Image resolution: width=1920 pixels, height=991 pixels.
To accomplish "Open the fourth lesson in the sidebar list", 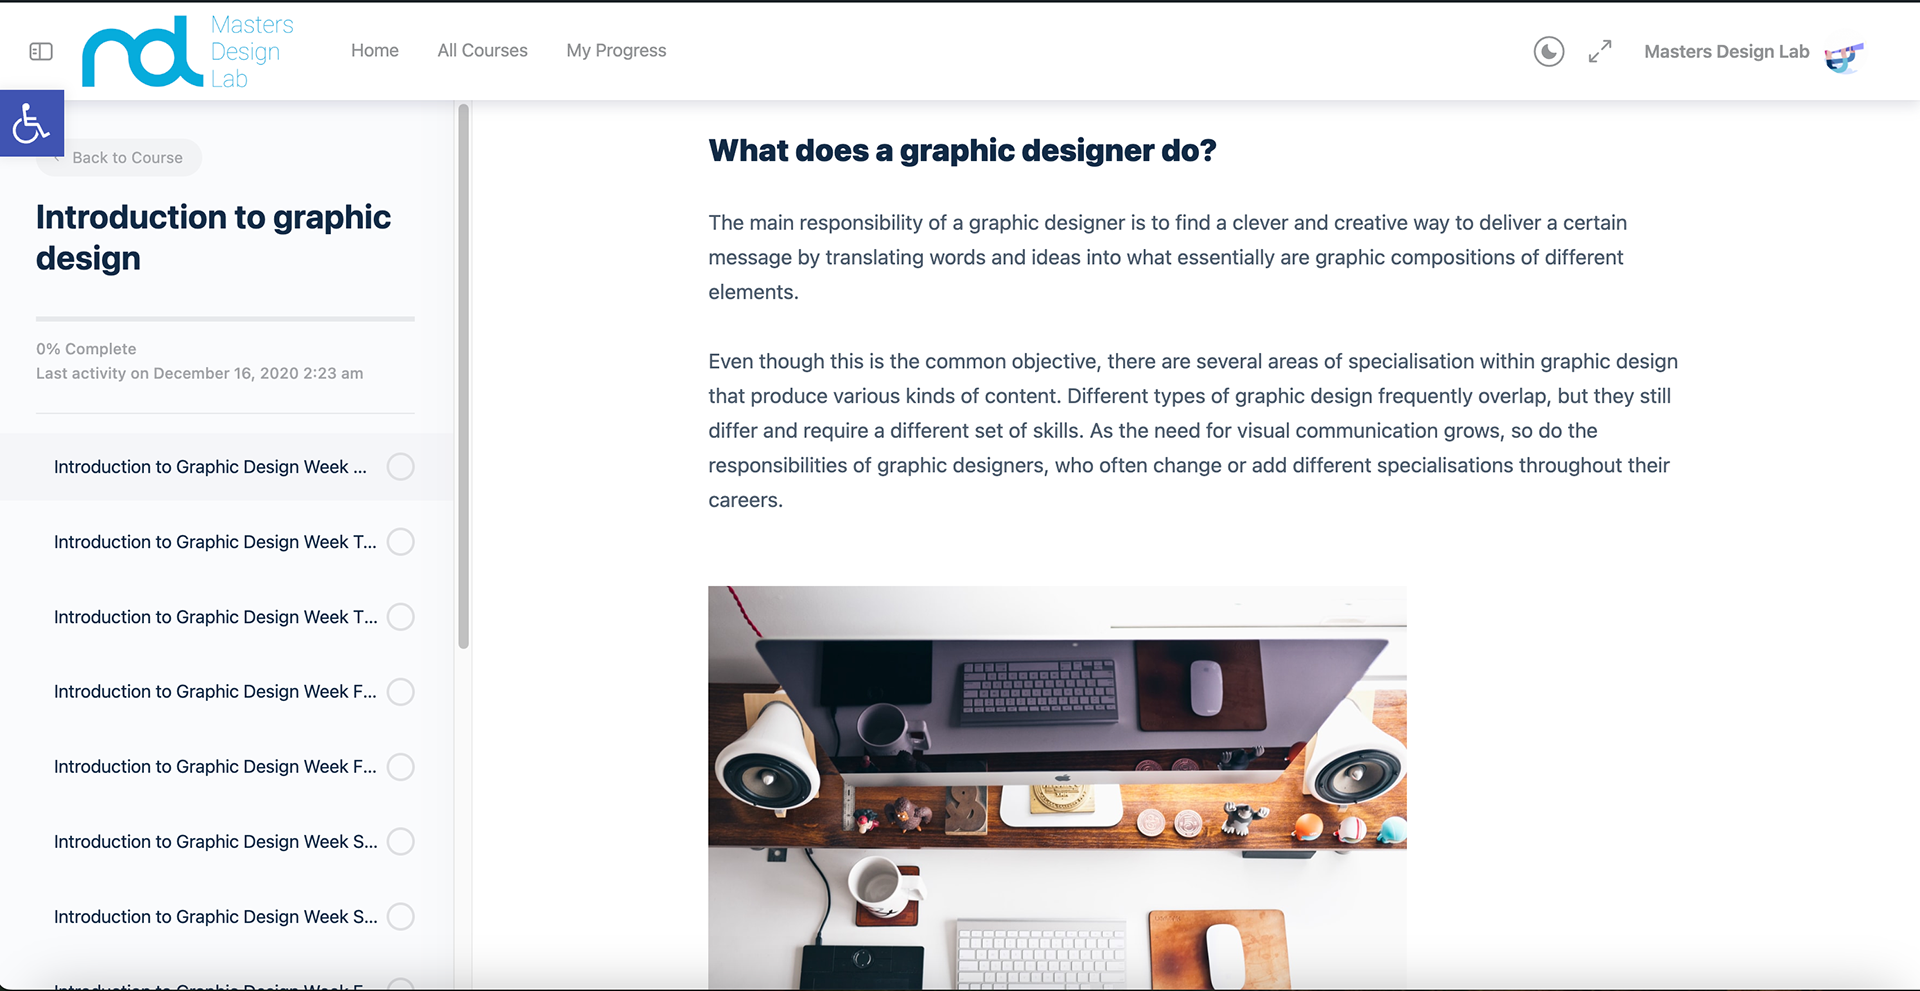I will click(215, 692).
